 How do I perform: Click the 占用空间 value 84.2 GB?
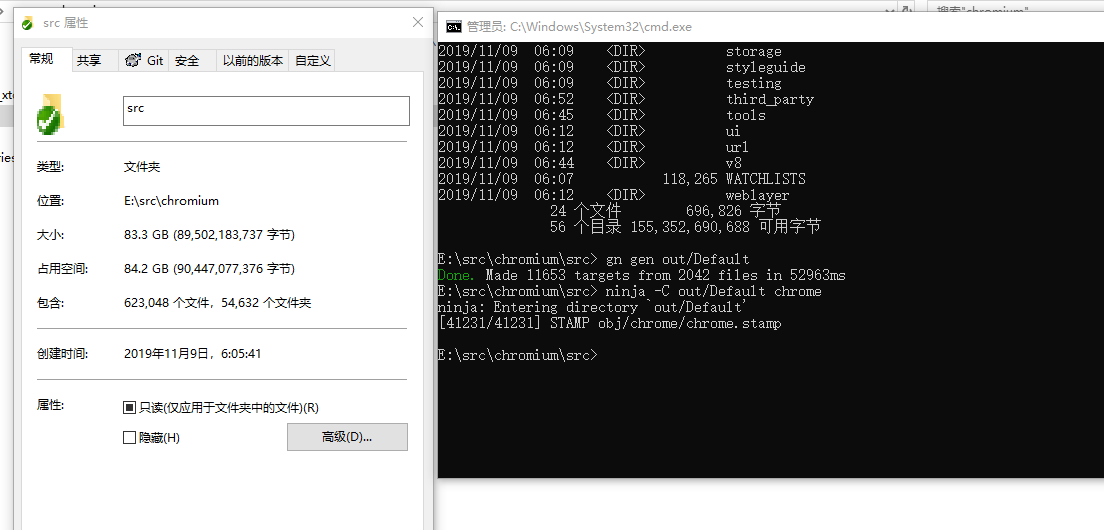[209, 269]
